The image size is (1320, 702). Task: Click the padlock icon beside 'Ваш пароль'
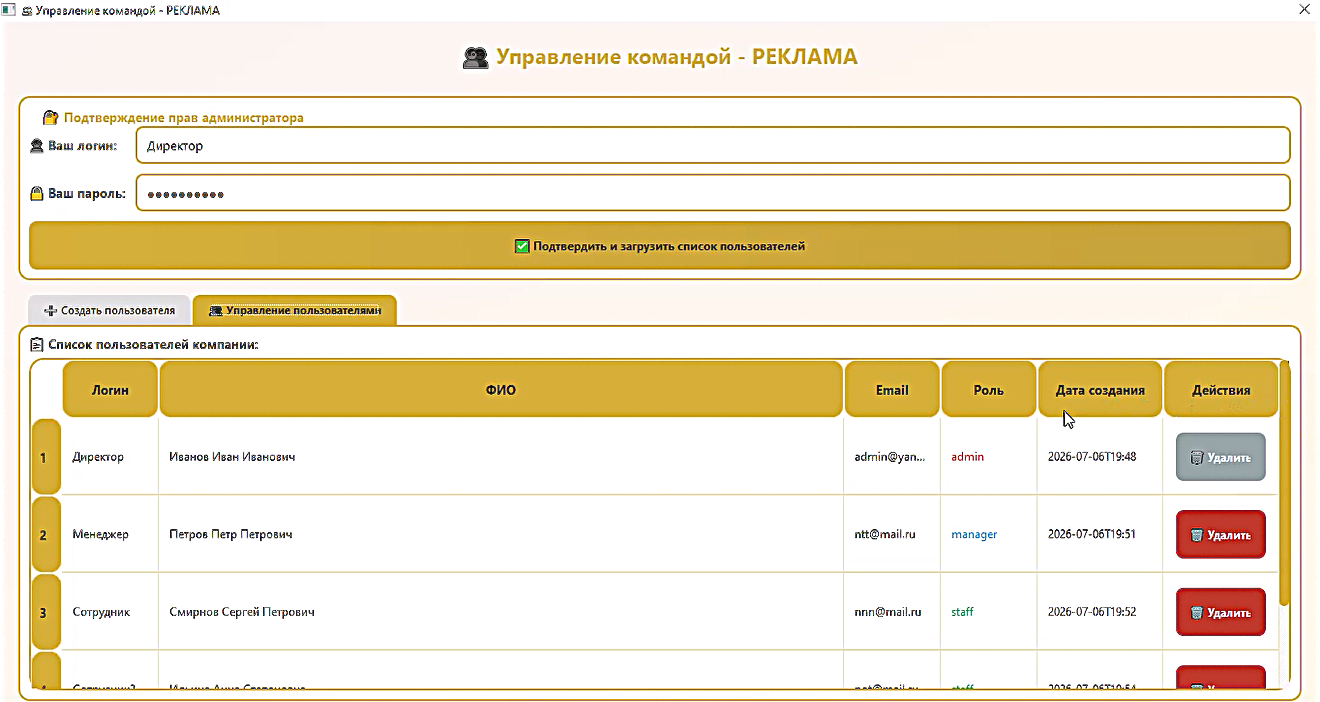click(37, 193)
